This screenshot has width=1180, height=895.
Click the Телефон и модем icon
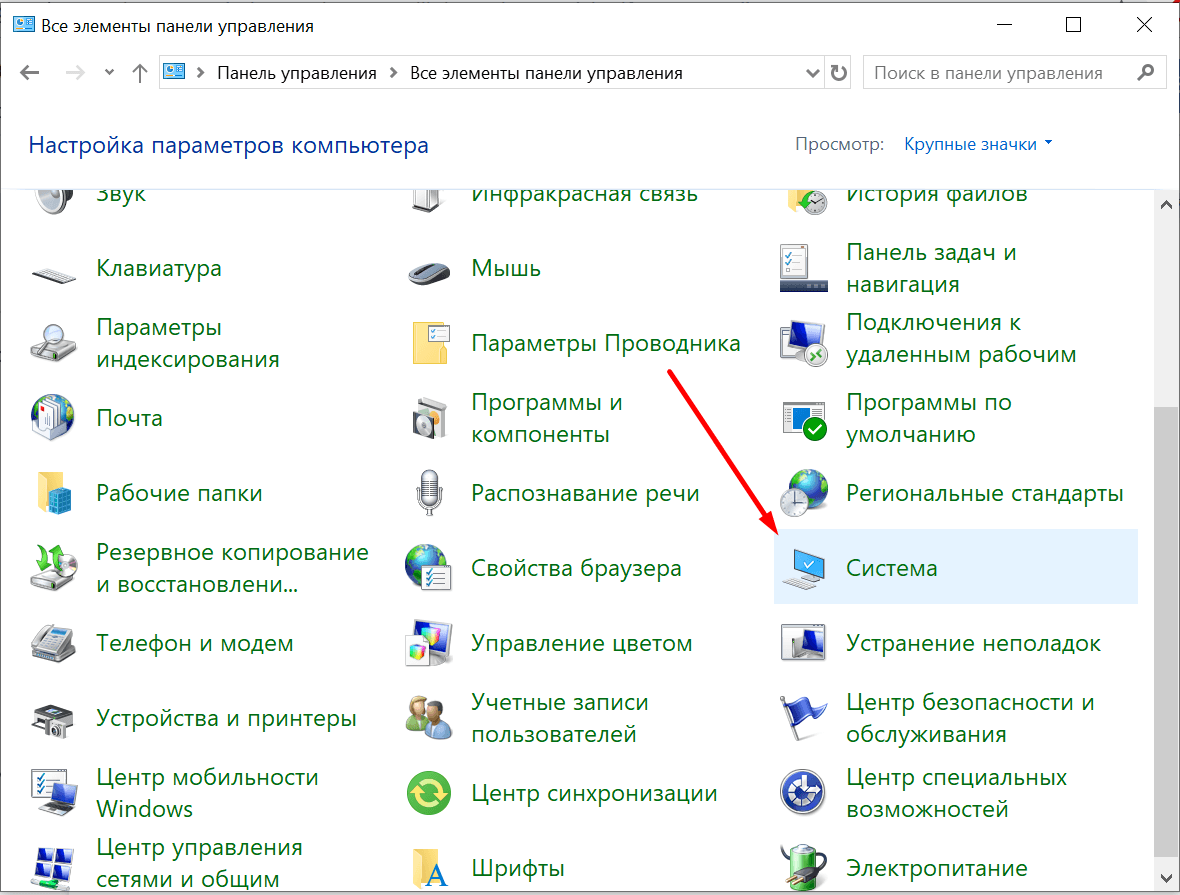click(x=53, y=643)
